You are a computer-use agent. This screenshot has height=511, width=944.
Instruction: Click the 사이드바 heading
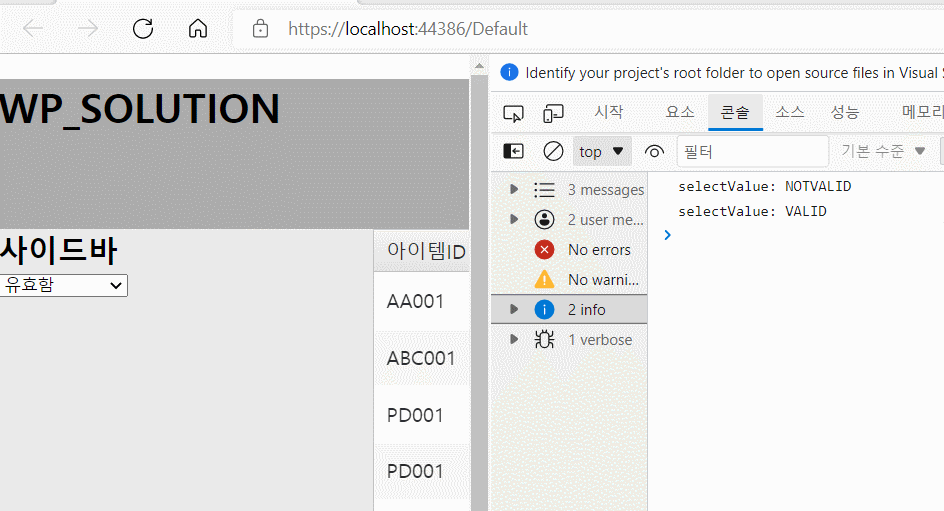click(58, 250)
